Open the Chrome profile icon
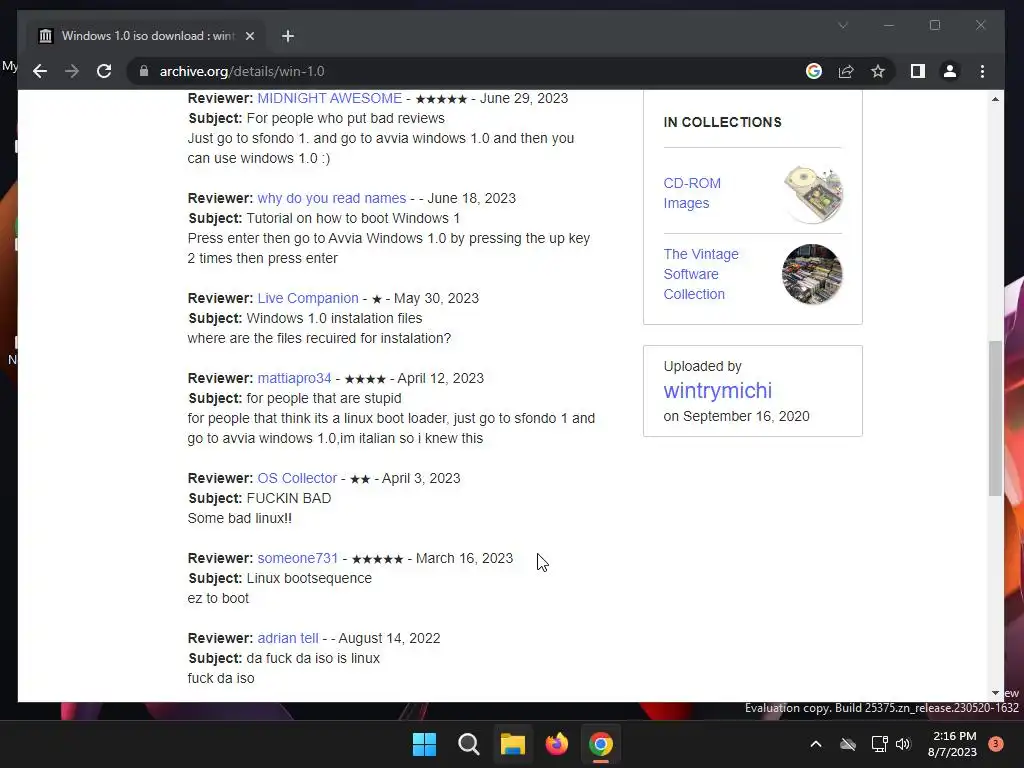 click(950, 71)
